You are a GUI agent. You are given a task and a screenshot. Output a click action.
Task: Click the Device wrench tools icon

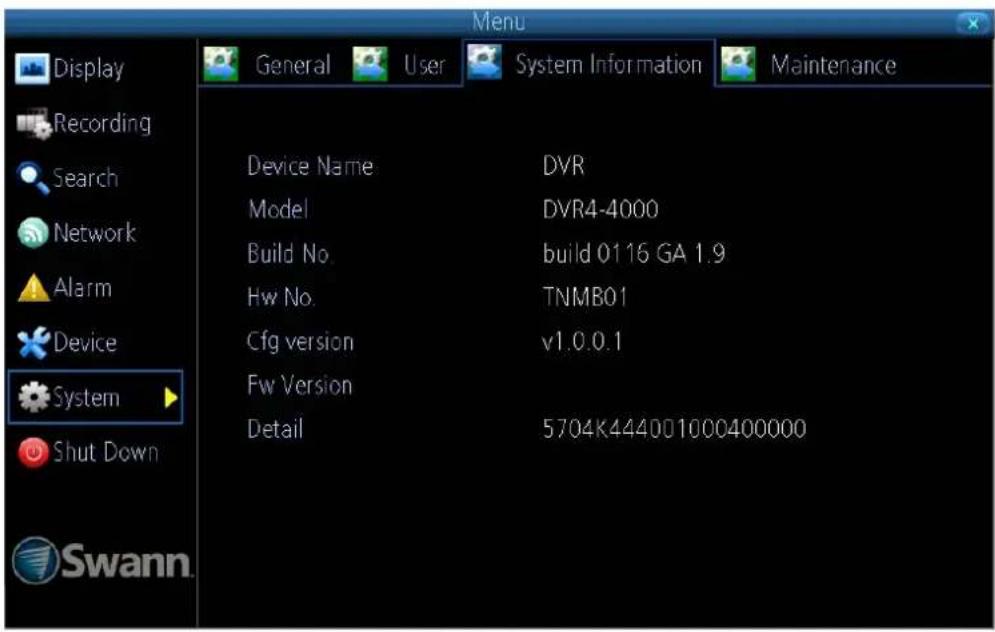point(33,343)
